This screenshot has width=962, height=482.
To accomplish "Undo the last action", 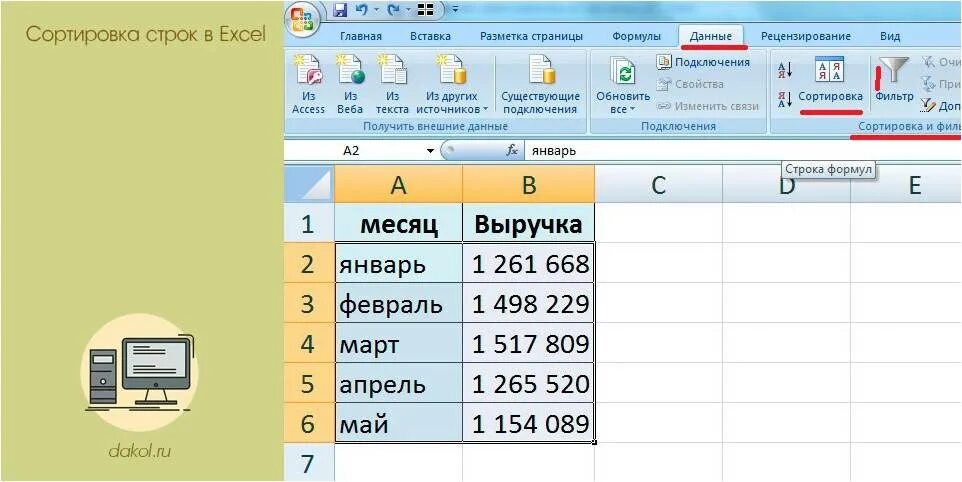I will coord(361,9).
